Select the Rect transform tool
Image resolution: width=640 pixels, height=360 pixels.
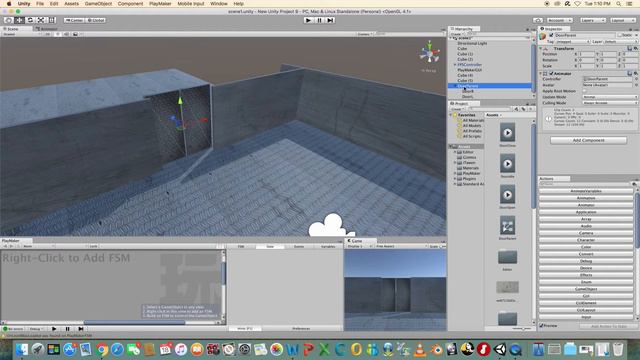tap(52, 20)
